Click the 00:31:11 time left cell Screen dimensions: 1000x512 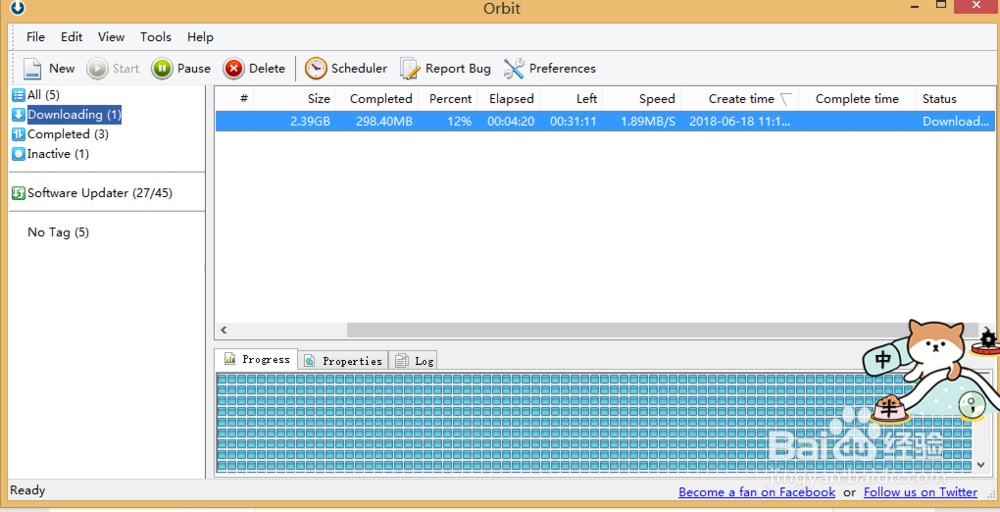point(573,121)
